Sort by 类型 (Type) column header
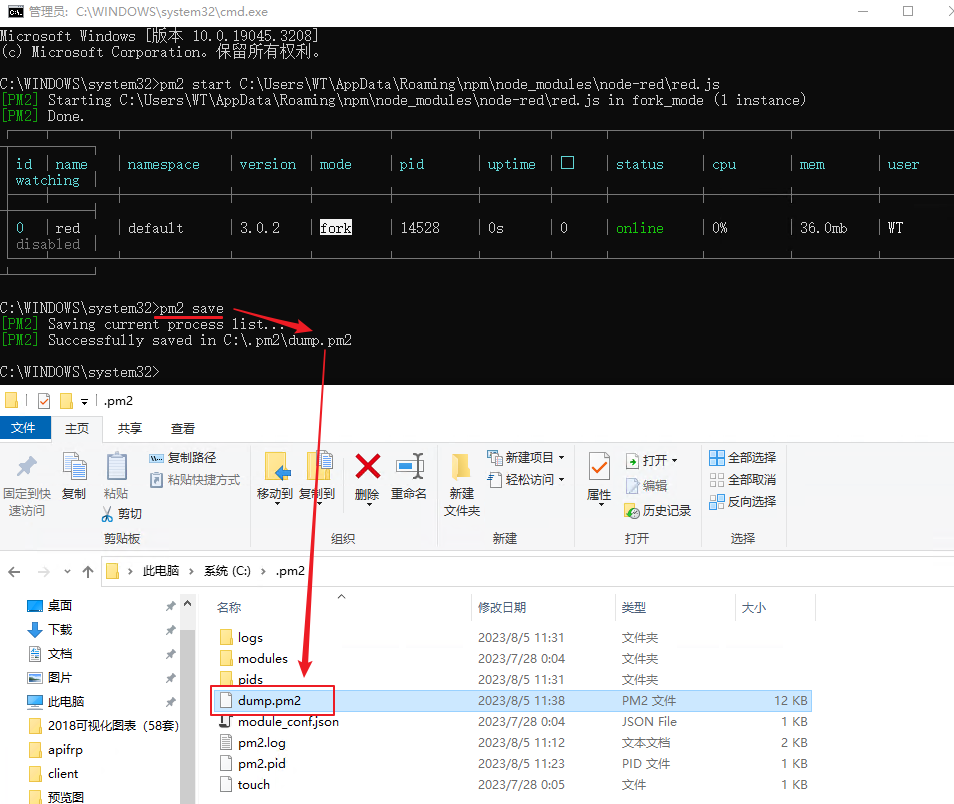 click(x=634, y=607)
